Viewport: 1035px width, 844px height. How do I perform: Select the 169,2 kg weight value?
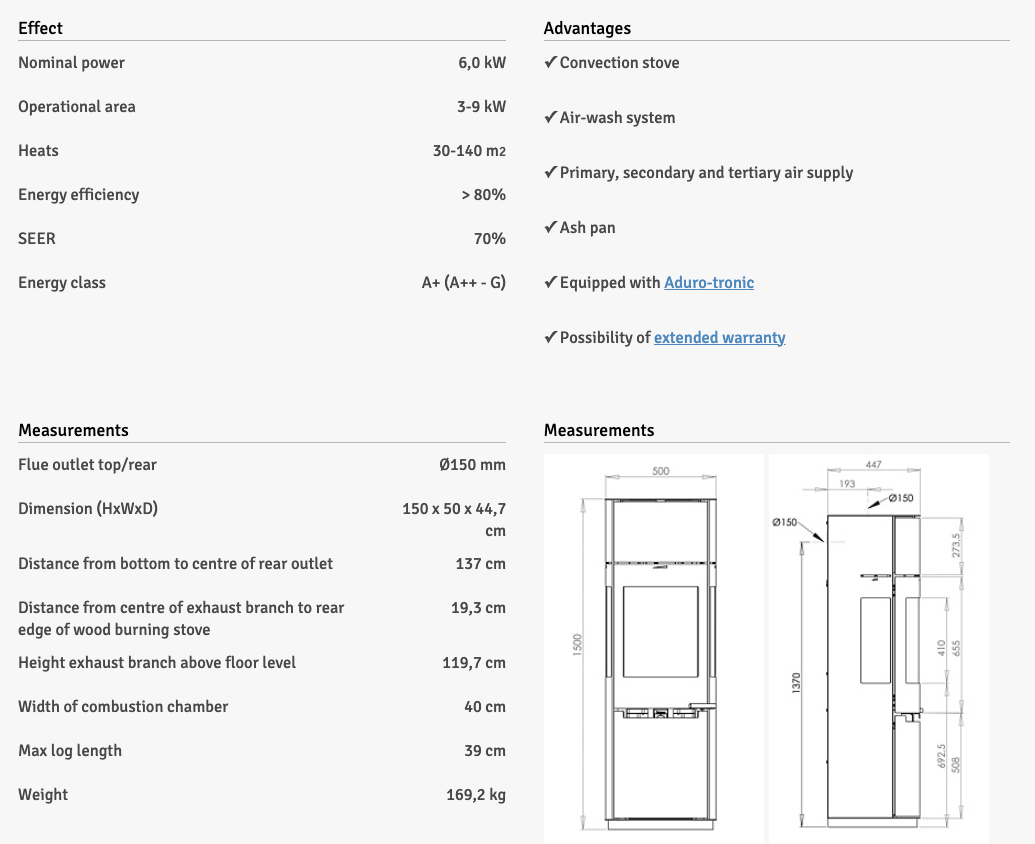tap(475, 795)
